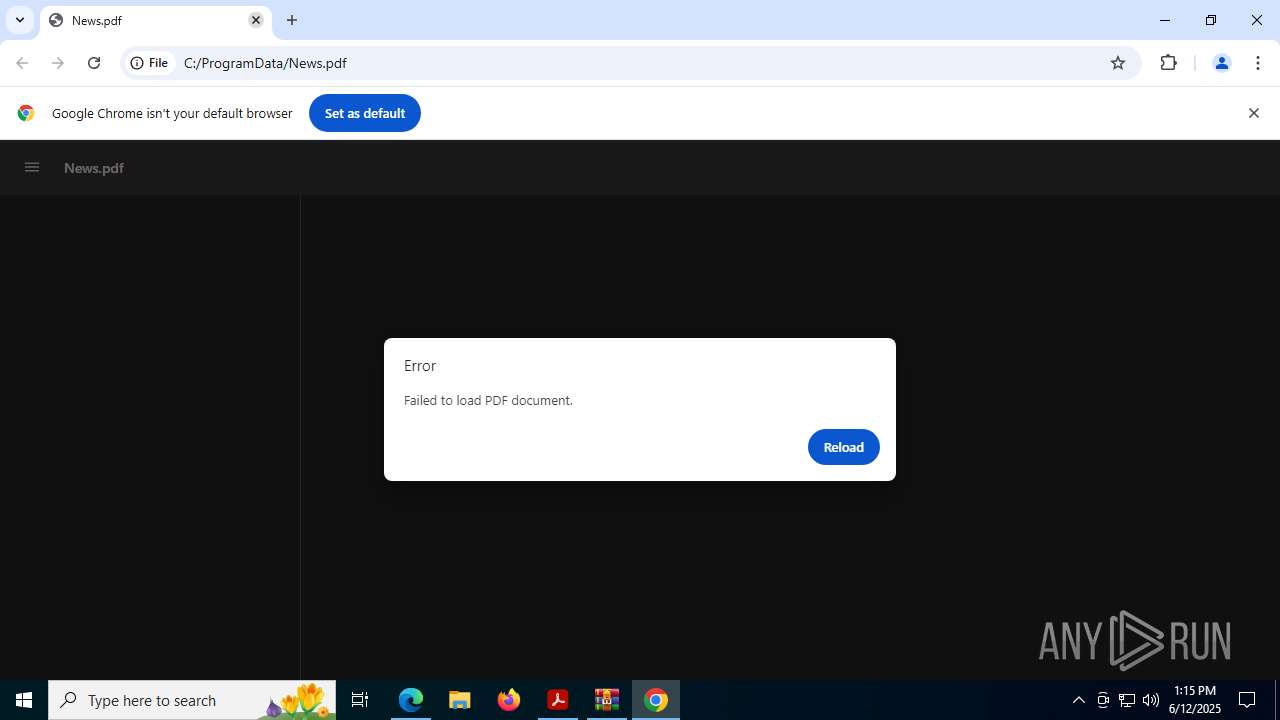Open Adobe Acrobat from the taskbar
Viewport: 1280px width, 720px height.
[x=558, y=700]
